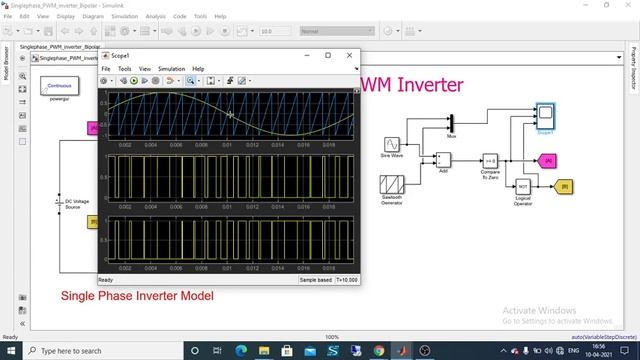The width and height of the screenshot is (640, 360).
Task: Click Fit to View icon in canvas palette
Action: (22, 89)
